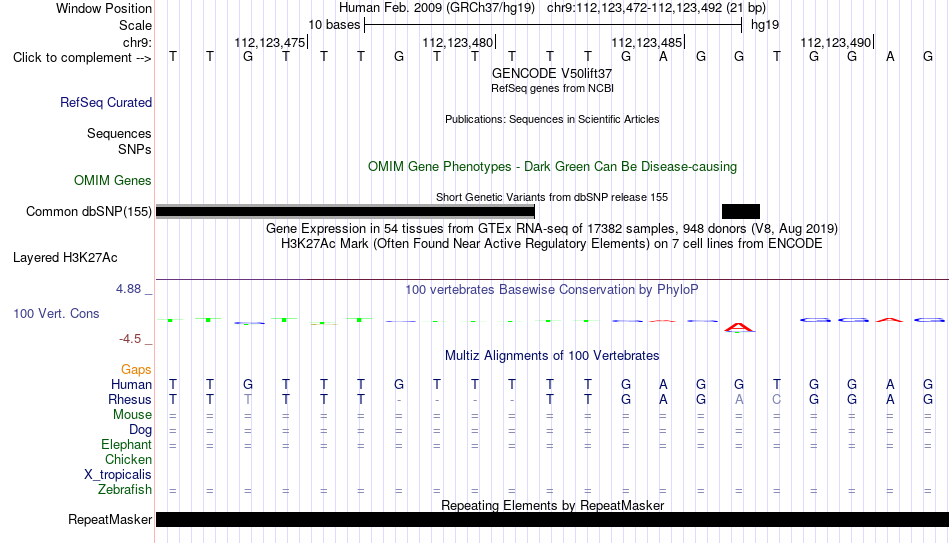
Task: Click the 100 Vert. Cons track label
Action: click(x=56, y=313)
